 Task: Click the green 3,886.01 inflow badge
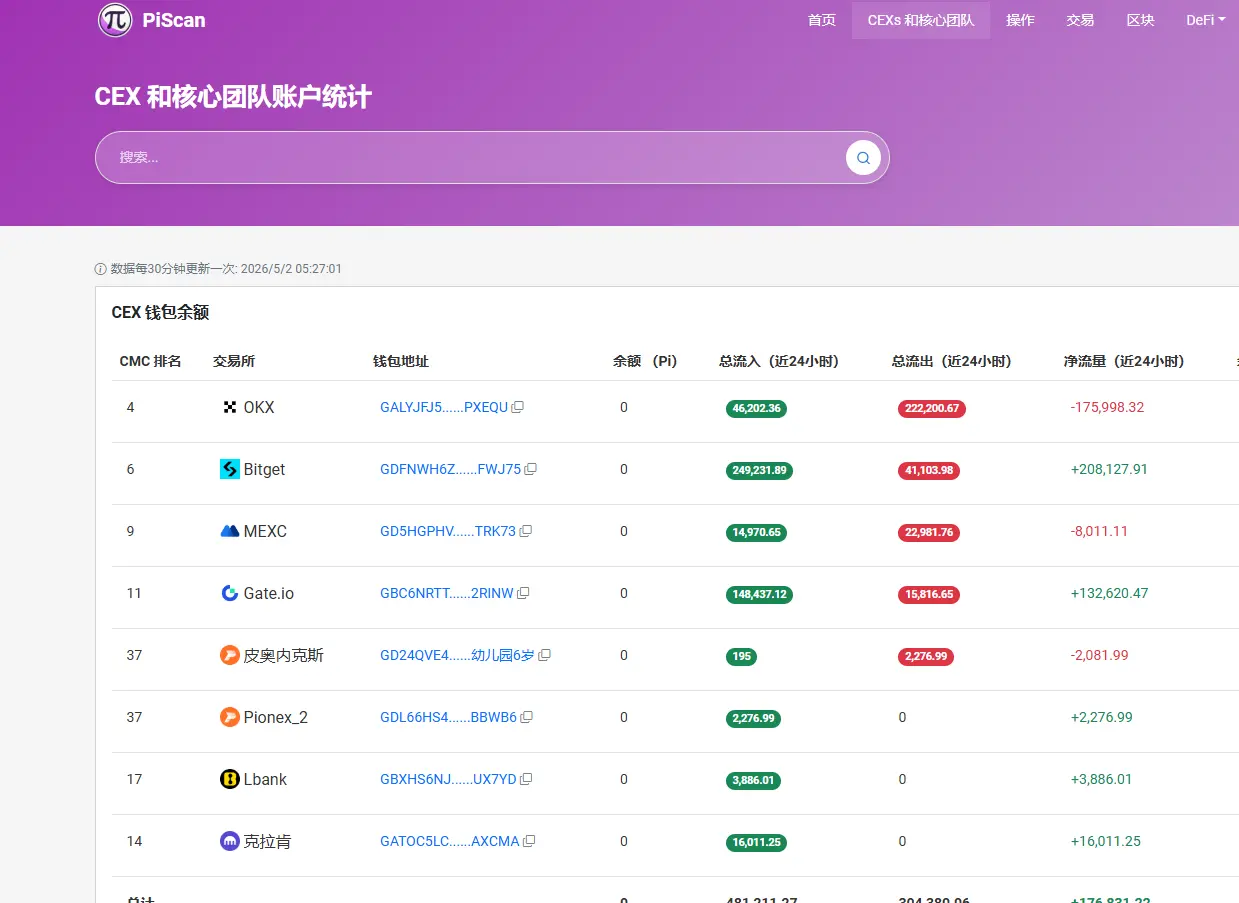[753, 780]
